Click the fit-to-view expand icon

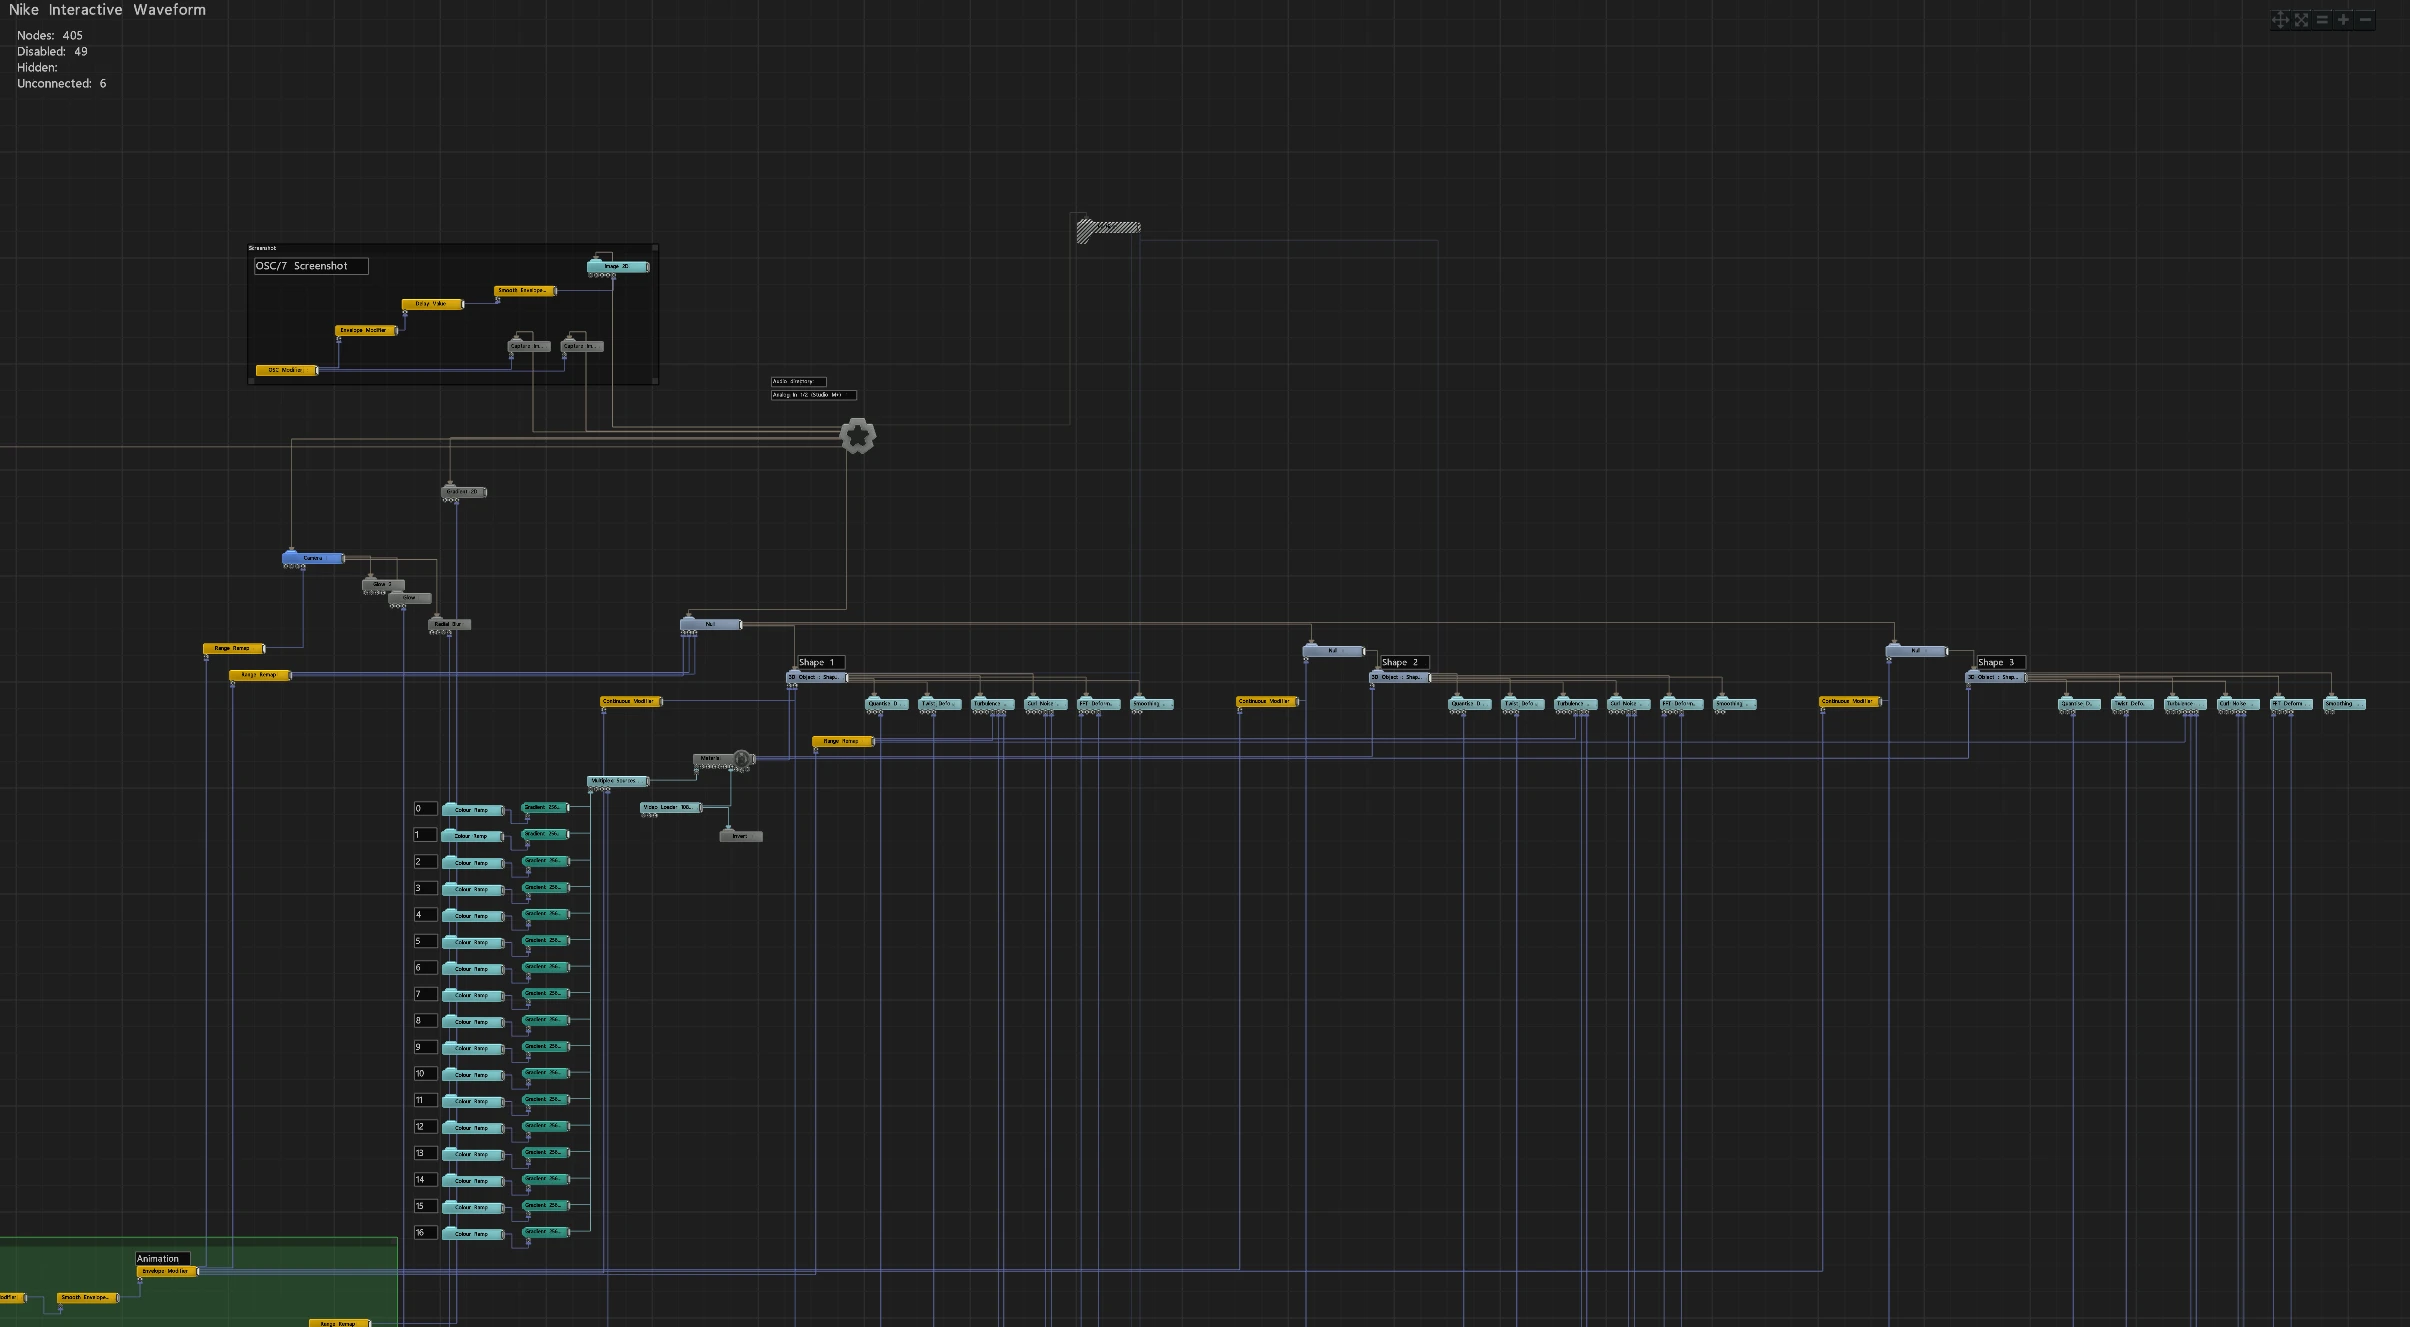(x=2301, y=20)
